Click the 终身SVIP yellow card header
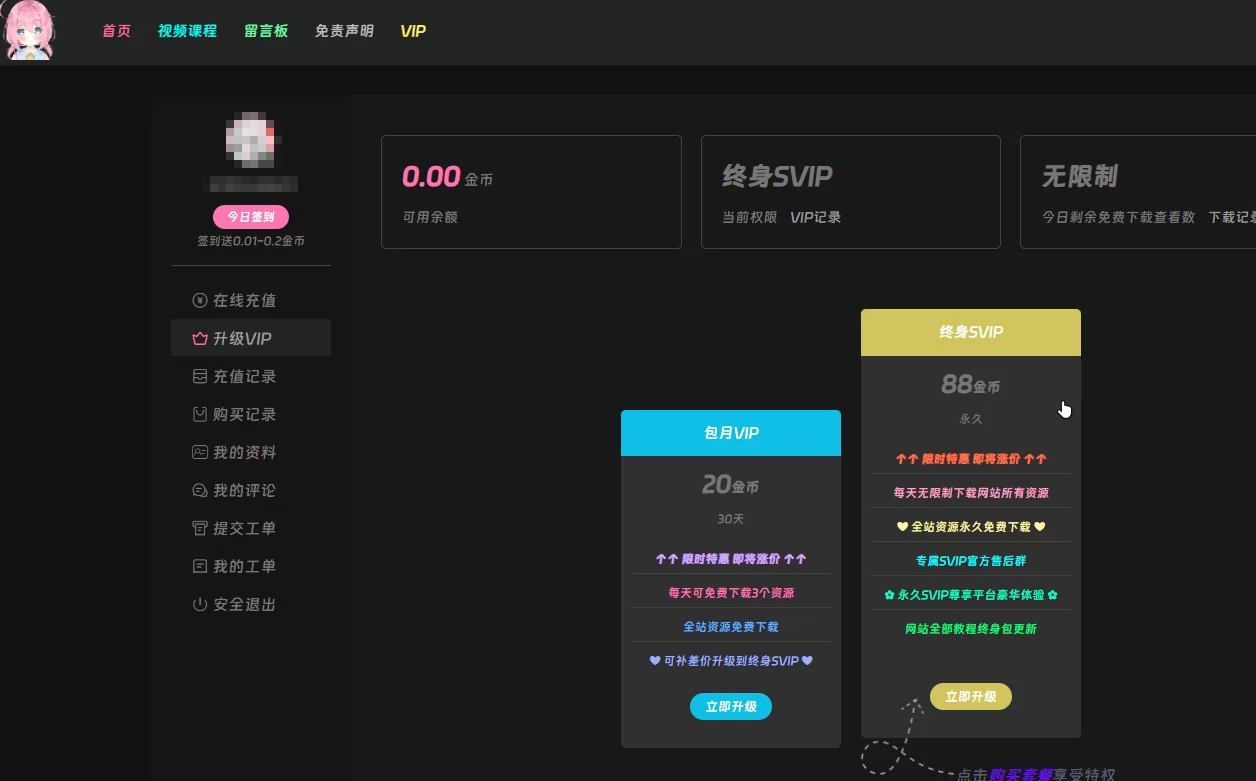The image size is (1256, 781). coord(971,332)
